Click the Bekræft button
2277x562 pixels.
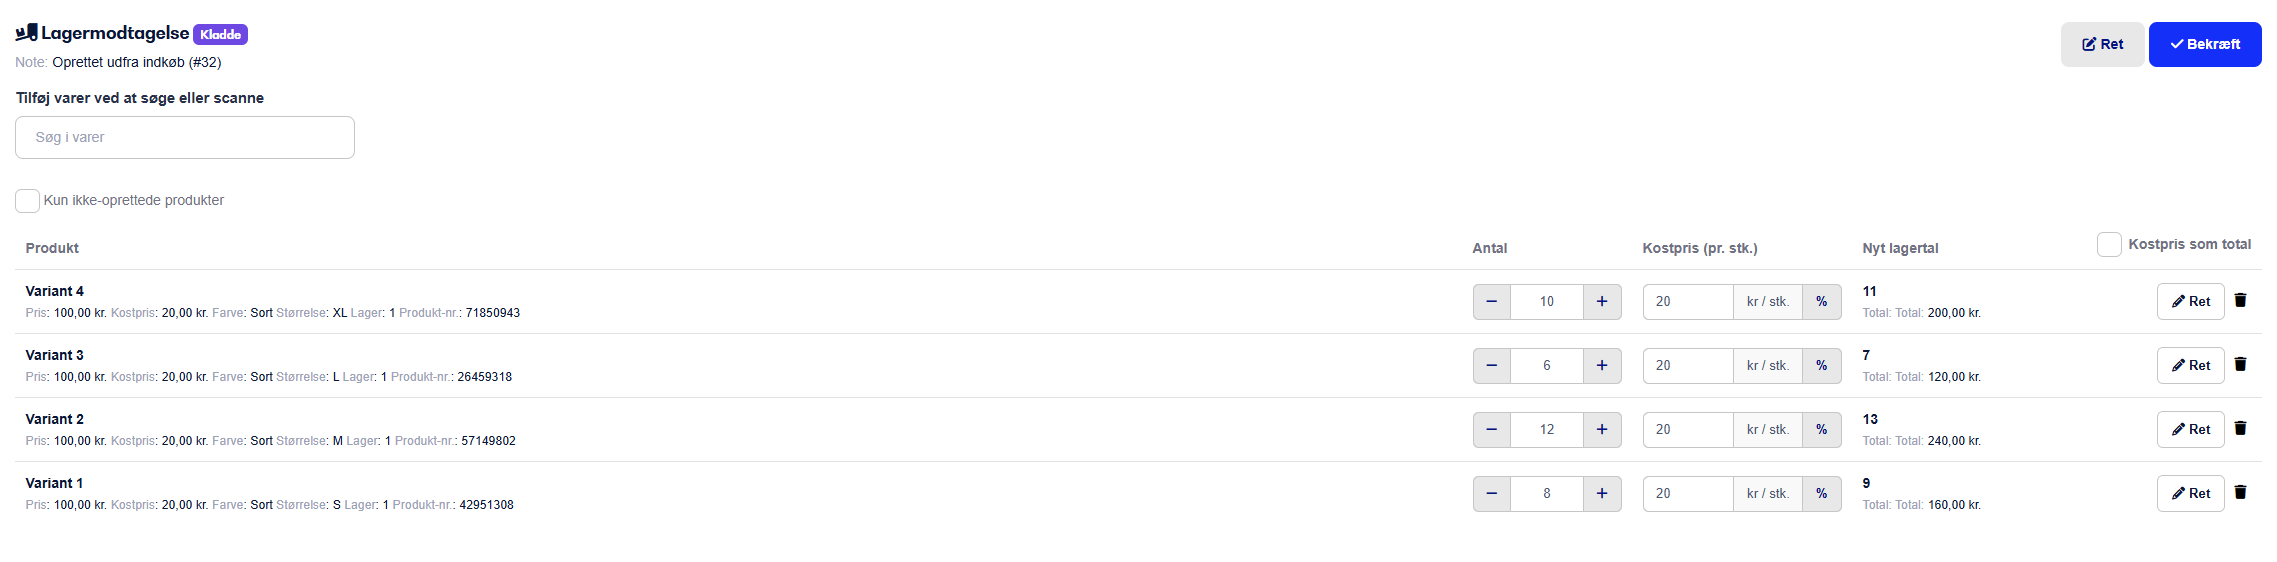(2205, 44)
